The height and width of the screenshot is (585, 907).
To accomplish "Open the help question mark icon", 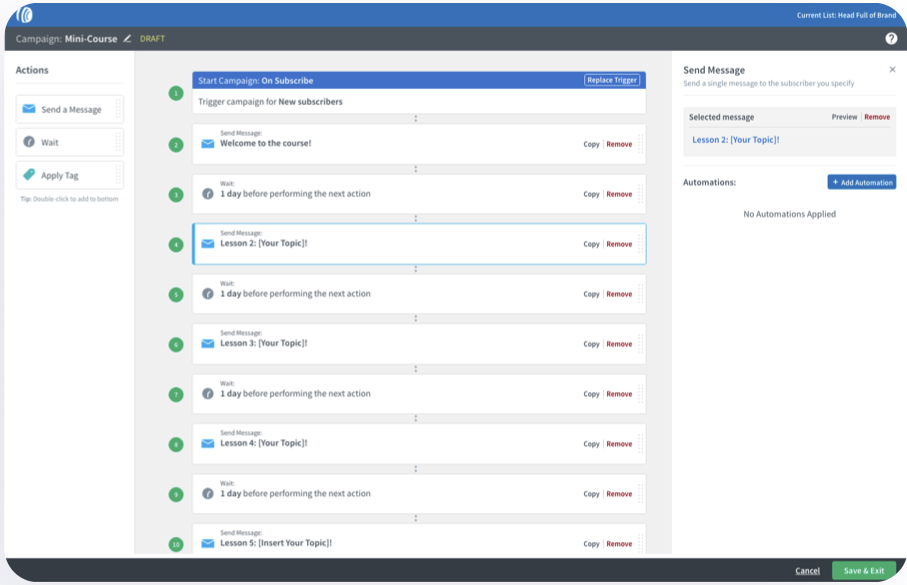I will pos(891,39).
